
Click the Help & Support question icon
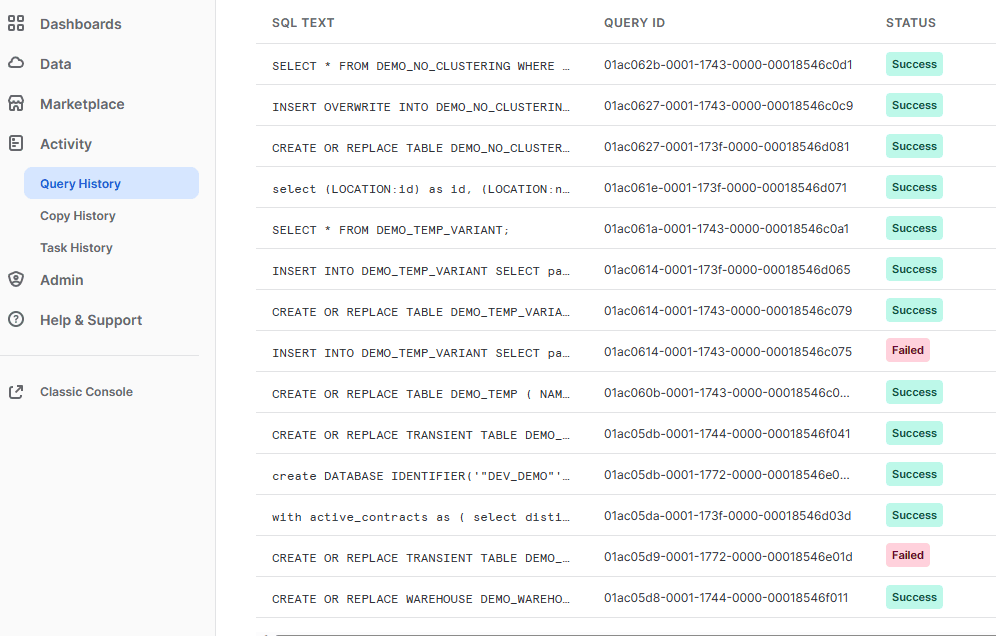tap(16, 320)
